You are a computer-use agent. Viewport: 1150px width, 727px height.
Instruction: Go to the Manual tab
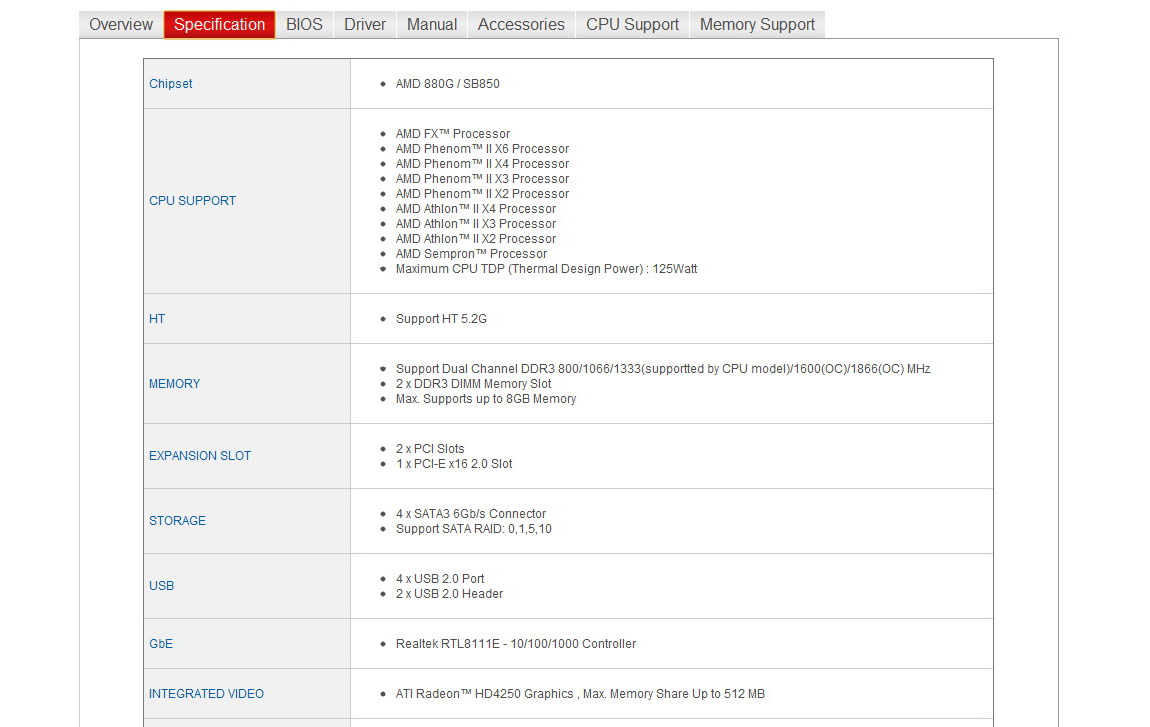(432, 24)
